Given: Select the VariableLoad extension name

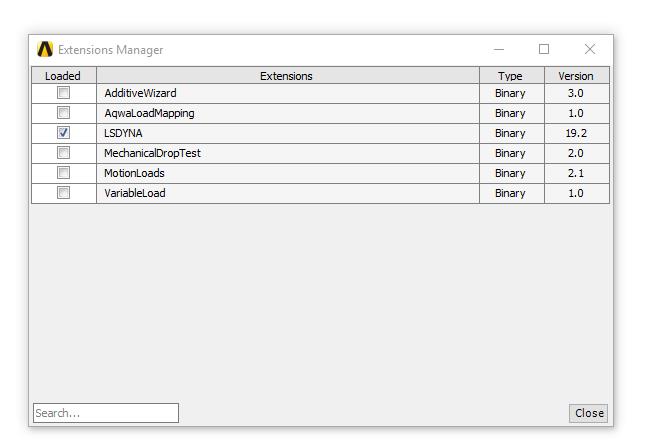Looking at the screenshot, I should tap(135, 193).
